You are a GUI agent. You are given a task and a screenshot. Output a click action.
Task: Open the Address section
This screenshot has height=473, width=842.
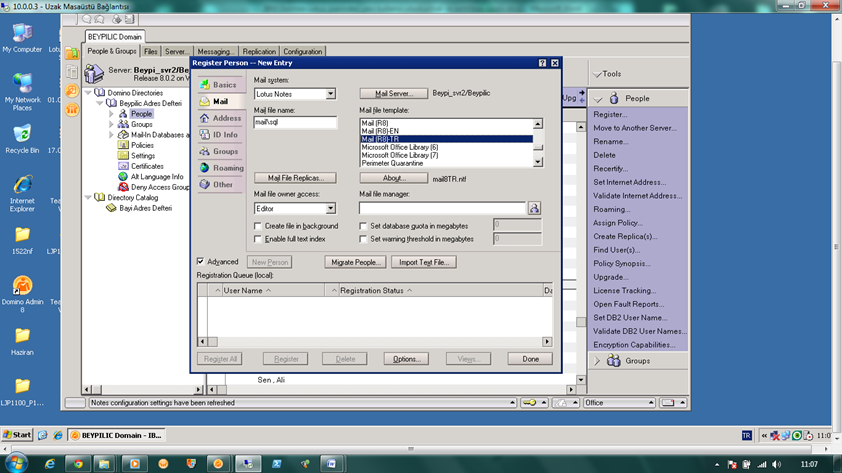click(221, 118)
